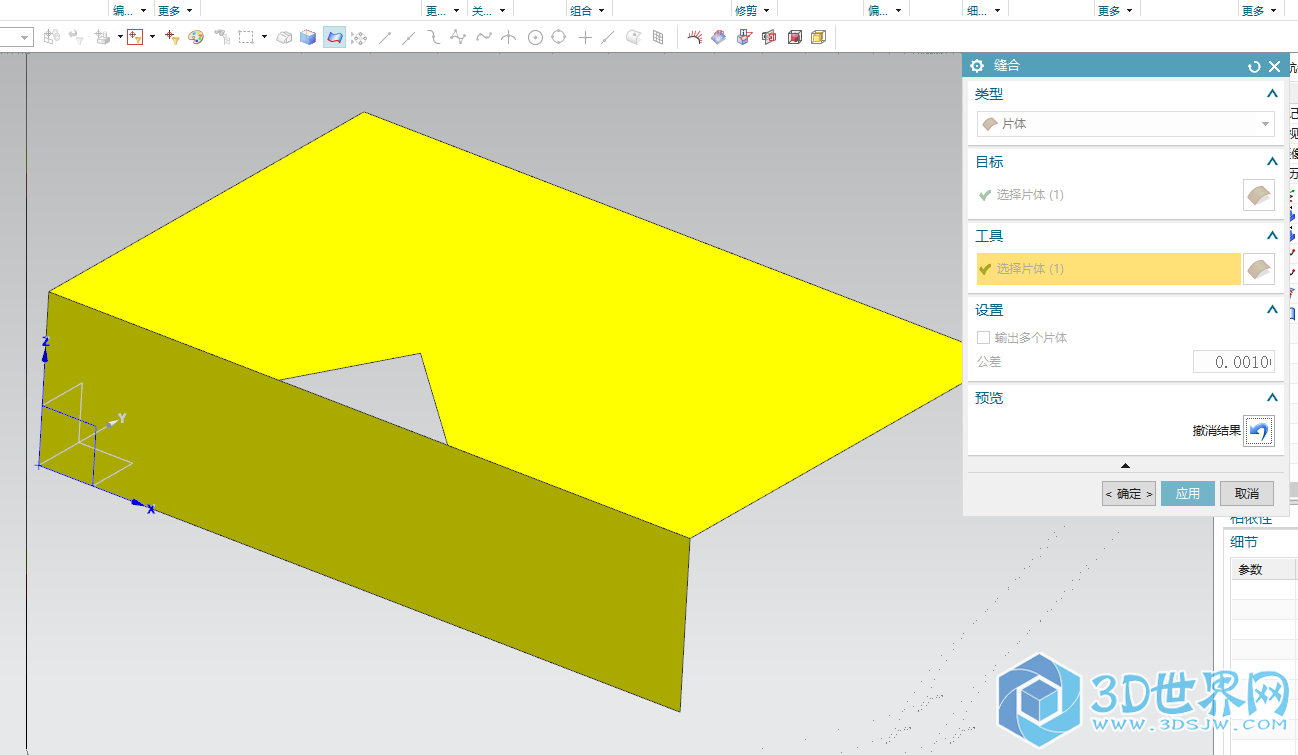
Task: Click the red-boxed selection filter icon
Action: click(x=135, y=37)
